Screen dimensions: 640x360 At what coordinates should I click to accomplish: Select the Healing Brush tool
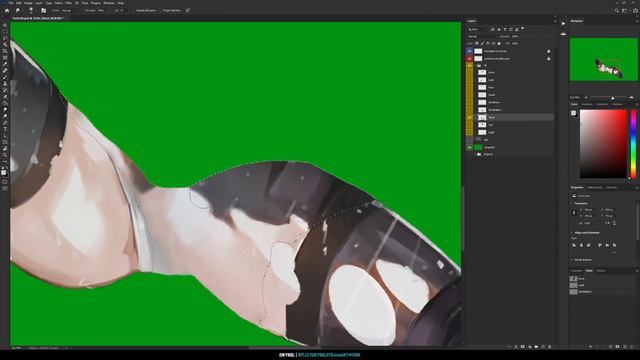5,71
